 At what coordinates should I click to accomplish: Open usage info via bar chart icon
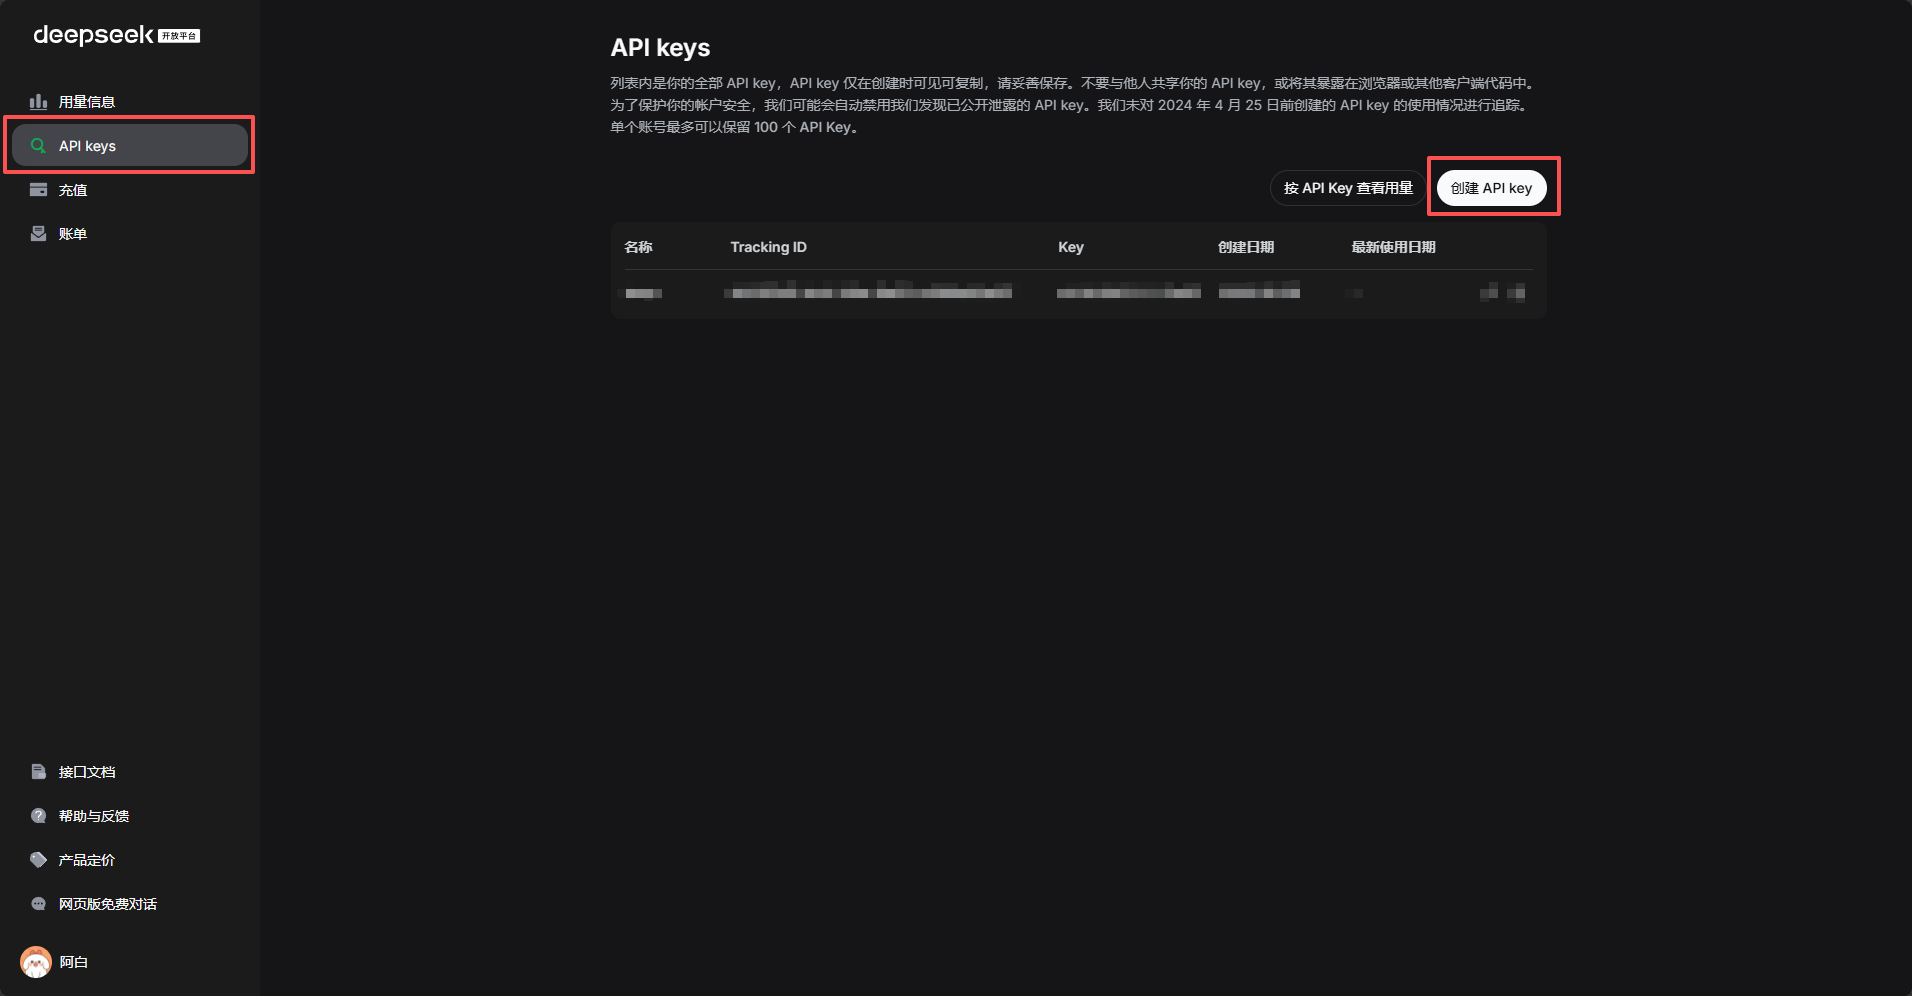point(38,102)
